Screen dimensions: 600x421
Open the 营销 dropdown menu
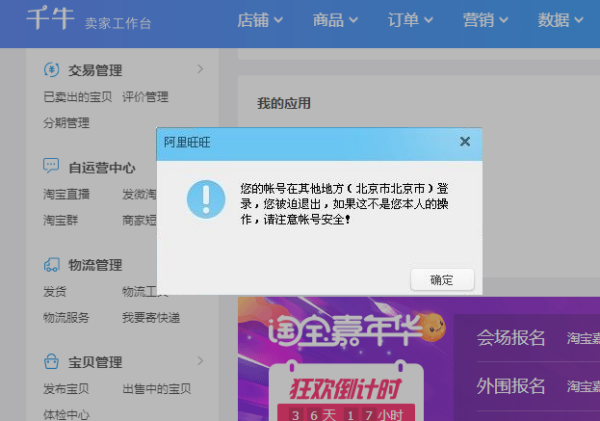485,20
